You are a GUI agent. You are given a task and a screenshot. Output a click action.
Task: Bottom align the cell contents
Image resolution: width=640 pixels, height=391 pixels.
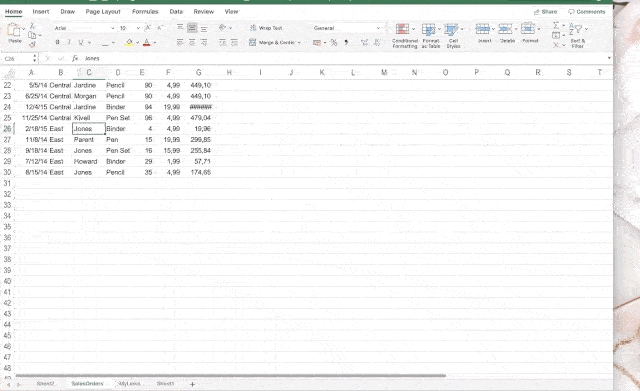coord(204,28)
